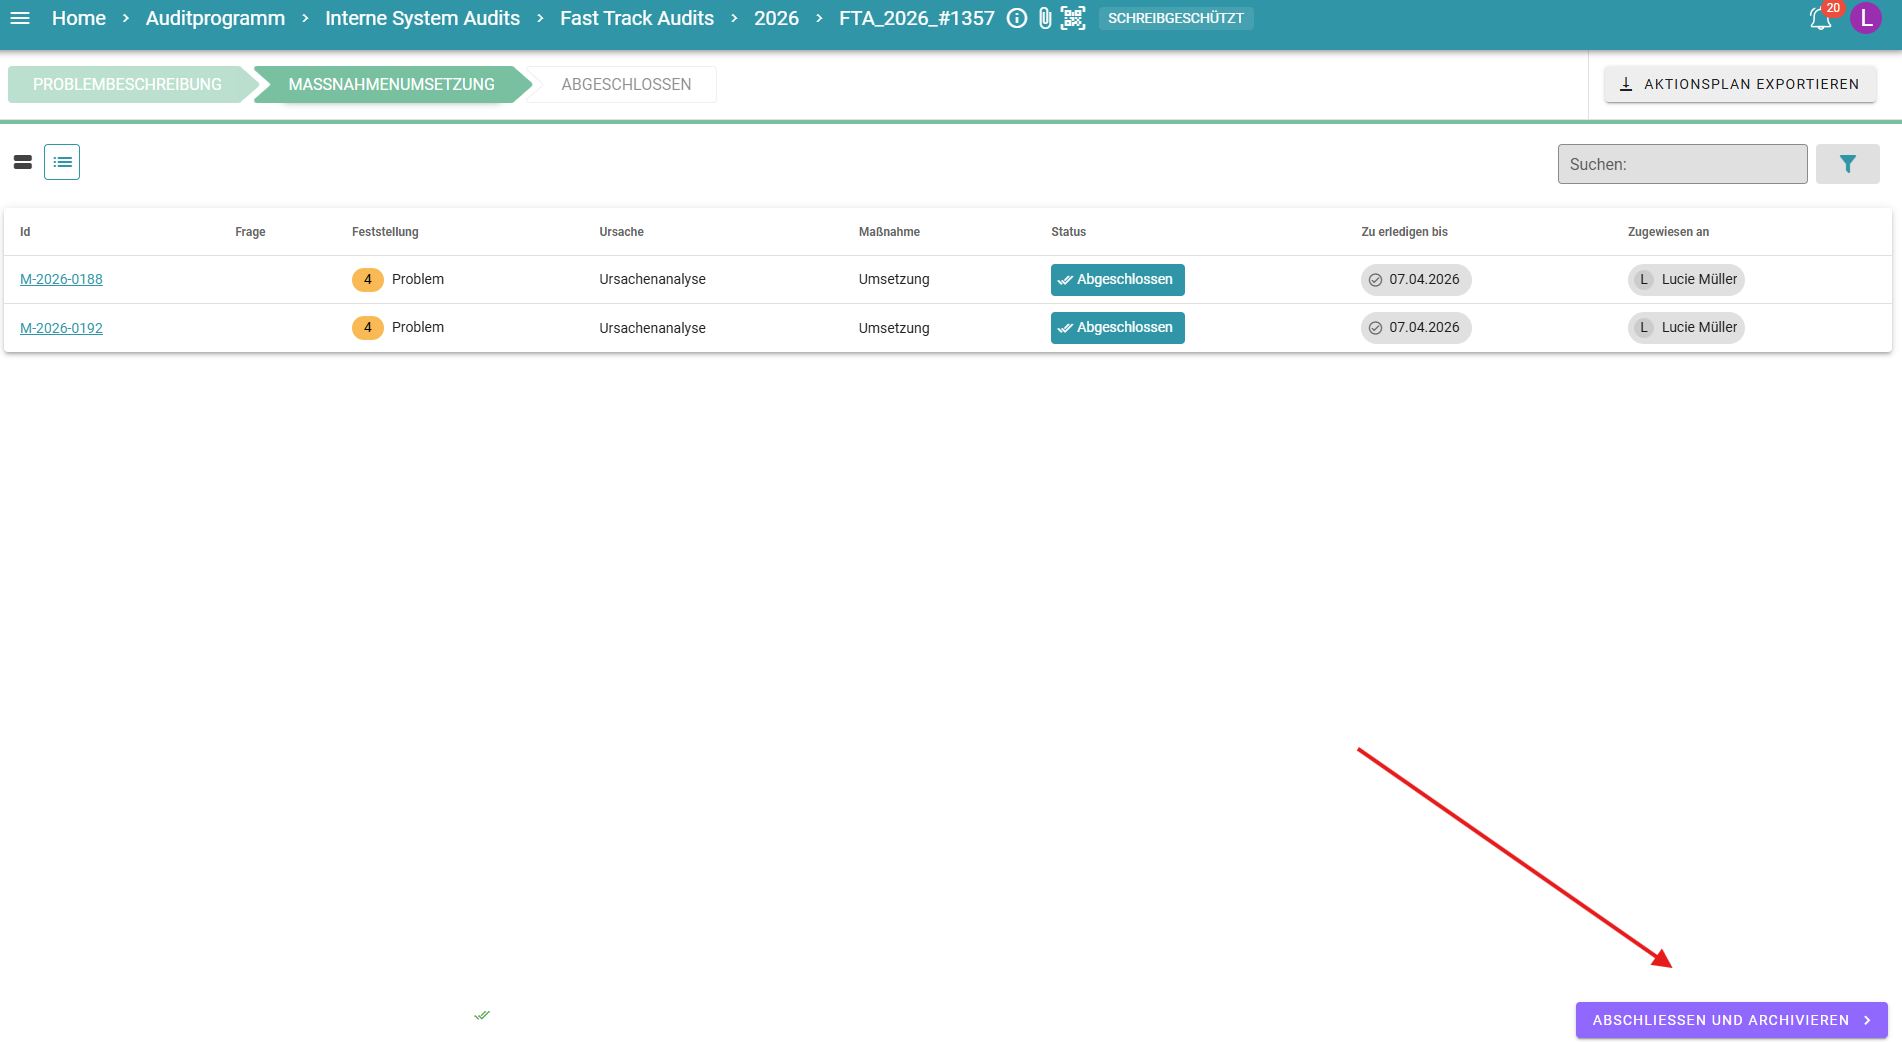Open measure M-2026-0192
Image resolution: width=1902 pixels, height=1042 pixels.
[x=61, y=328]
